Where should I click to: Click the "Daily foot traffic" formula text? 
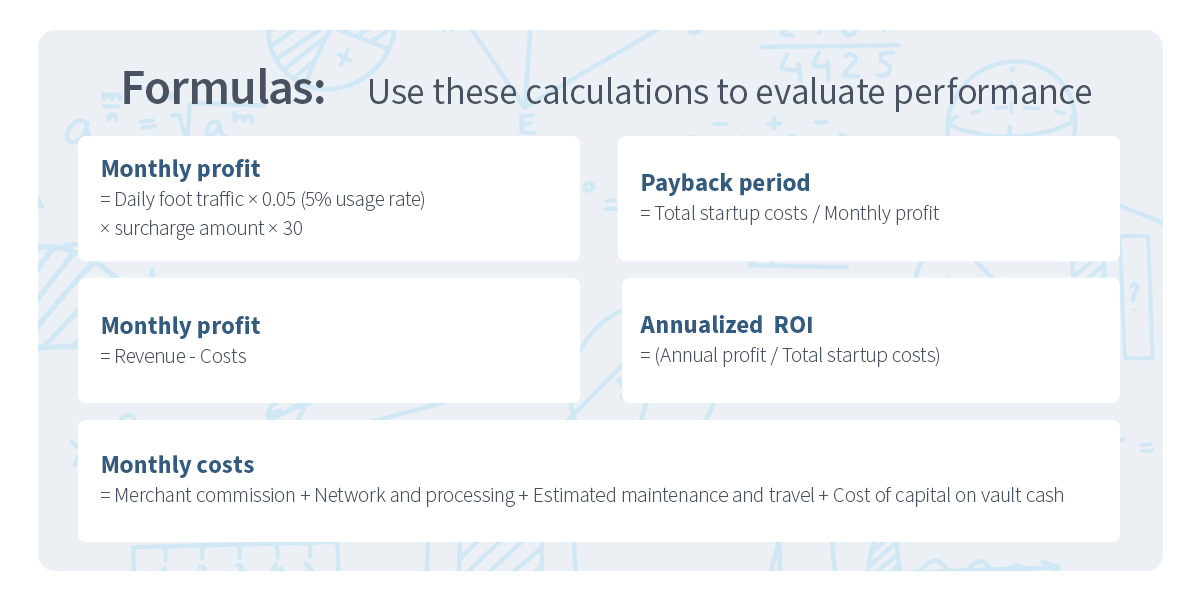click(179, 199)
